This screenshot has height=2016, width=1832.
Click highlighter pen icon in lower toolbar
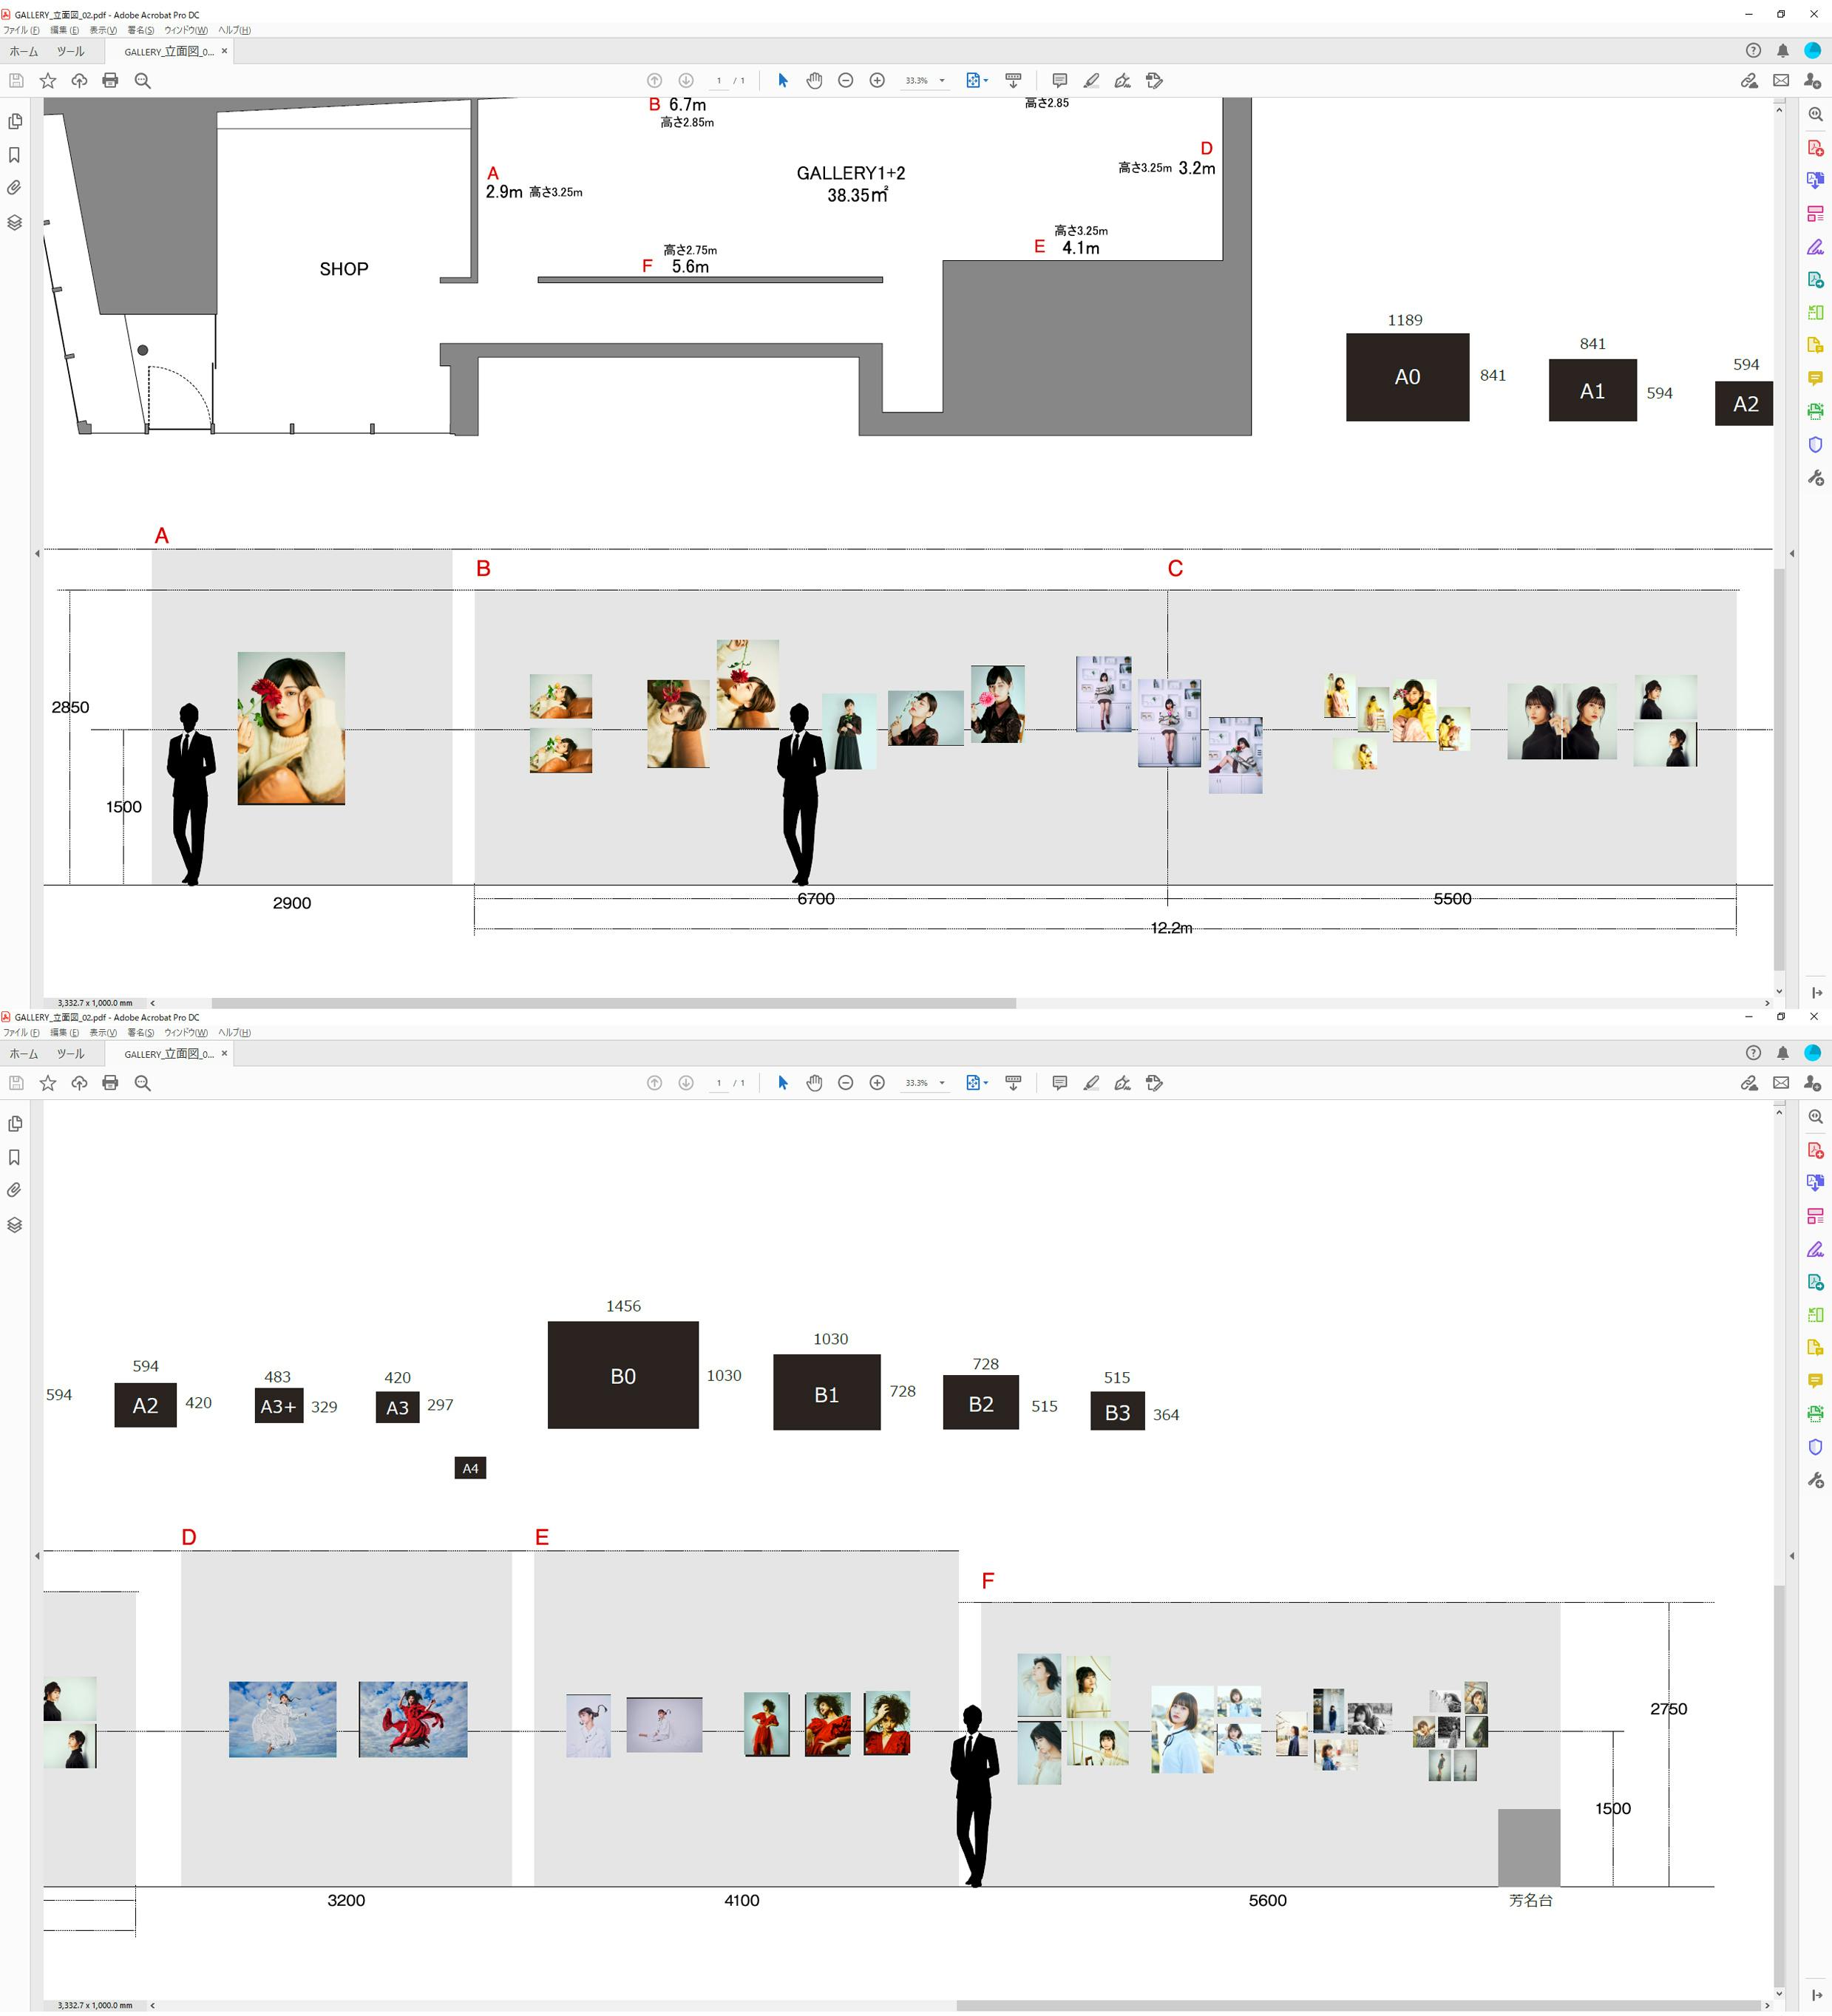click(x=1091, y=1083)
